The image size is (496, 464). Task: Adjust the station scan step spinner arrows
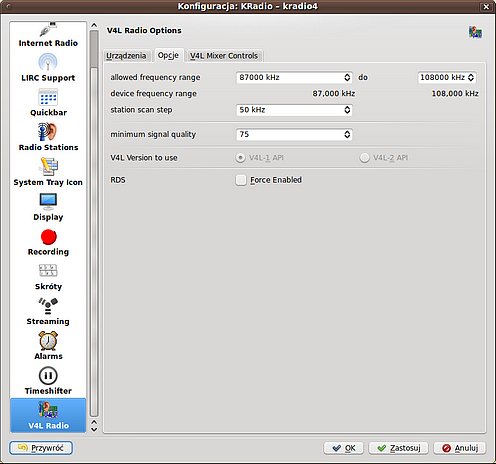[x=347, y=110]
